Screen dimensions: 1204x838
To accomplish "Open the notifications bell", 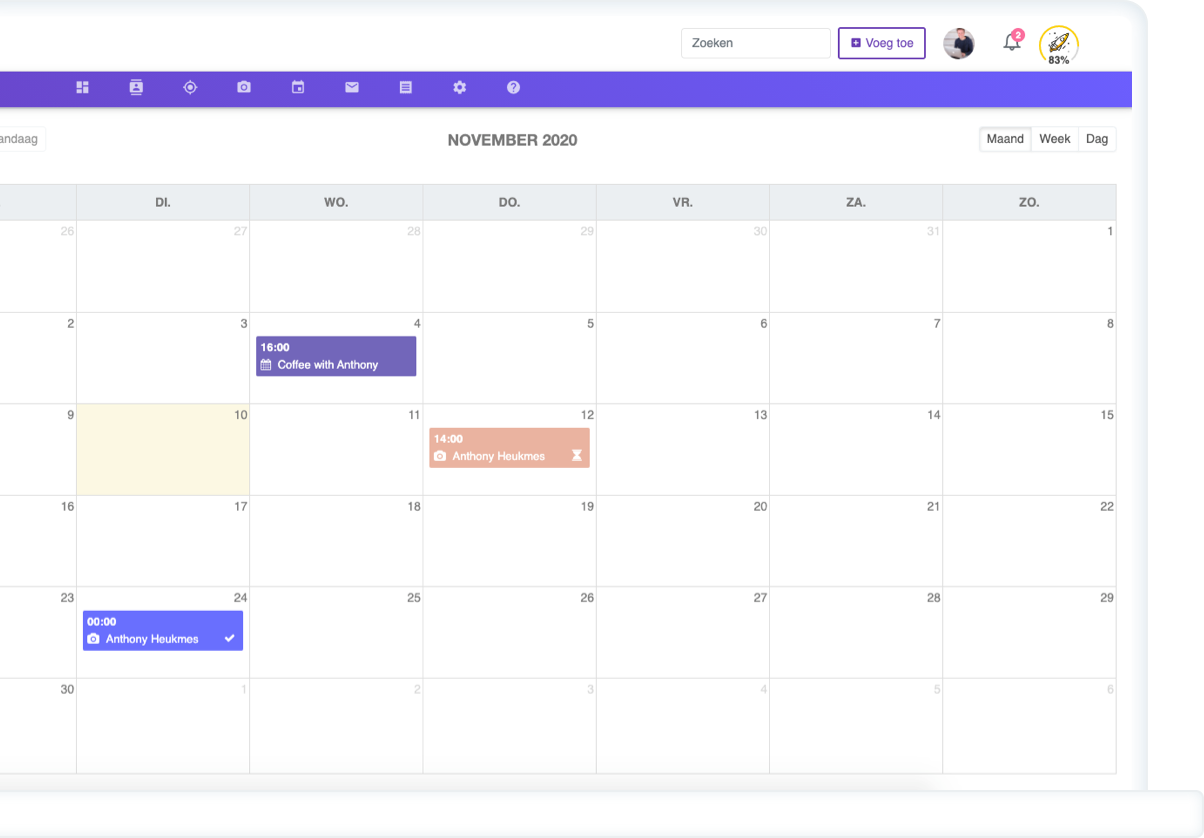I will 1012,43.
